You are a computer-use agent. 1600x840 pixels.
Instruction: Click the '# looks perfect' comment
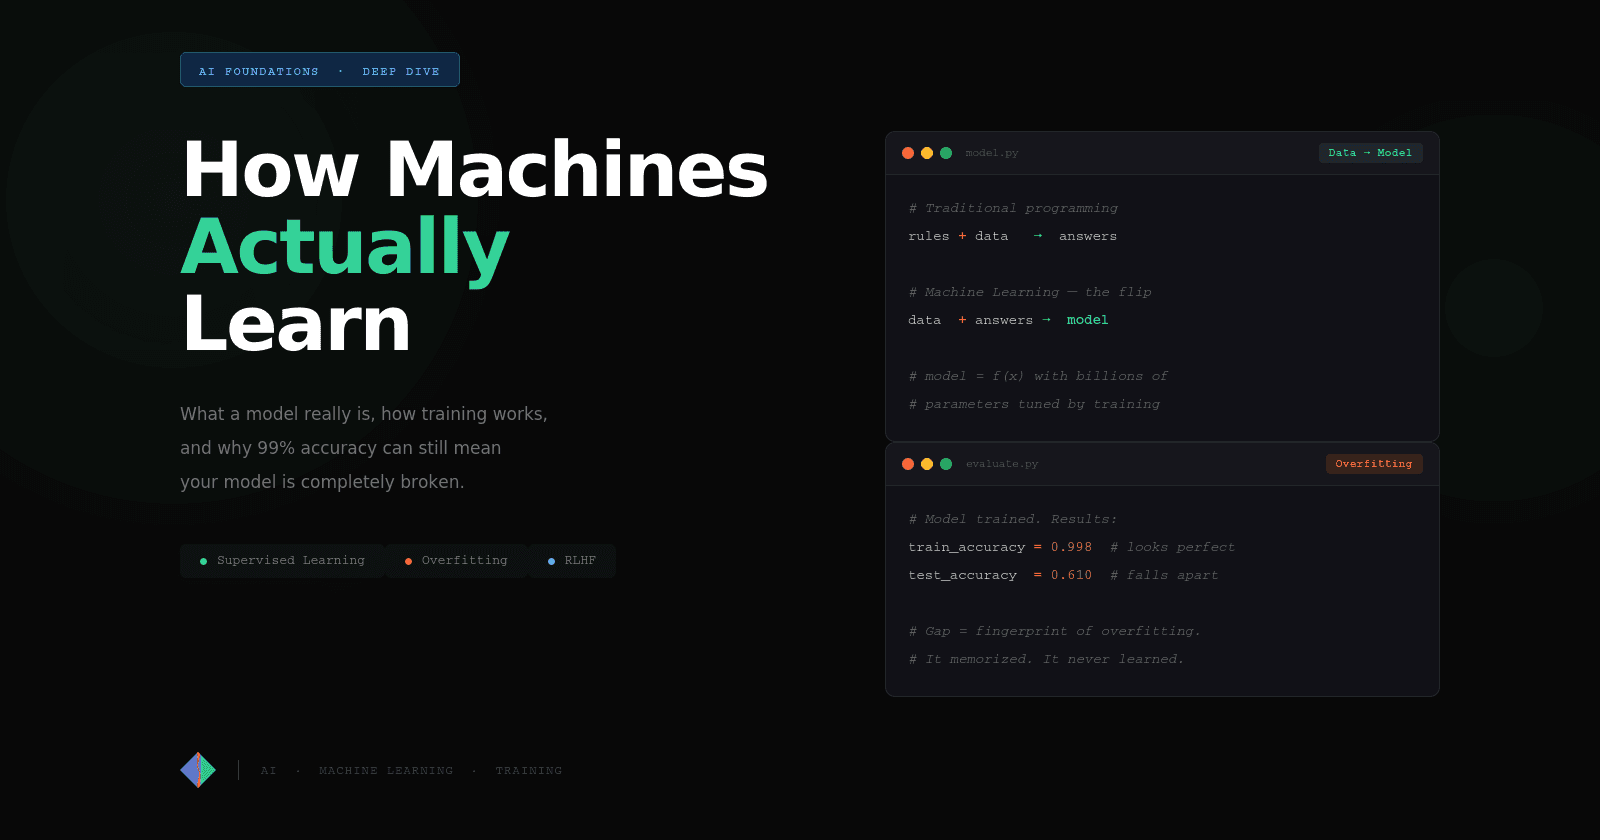pos(1172,547)
